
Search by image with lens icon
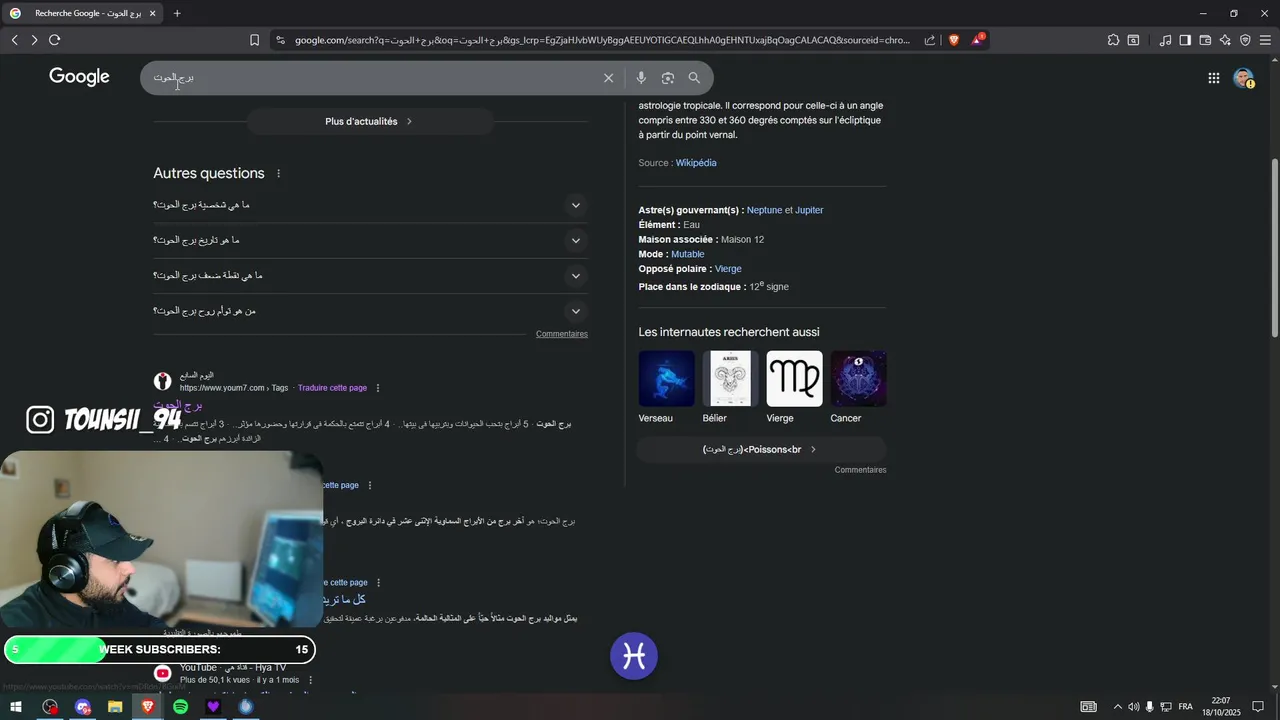[668, 78]
